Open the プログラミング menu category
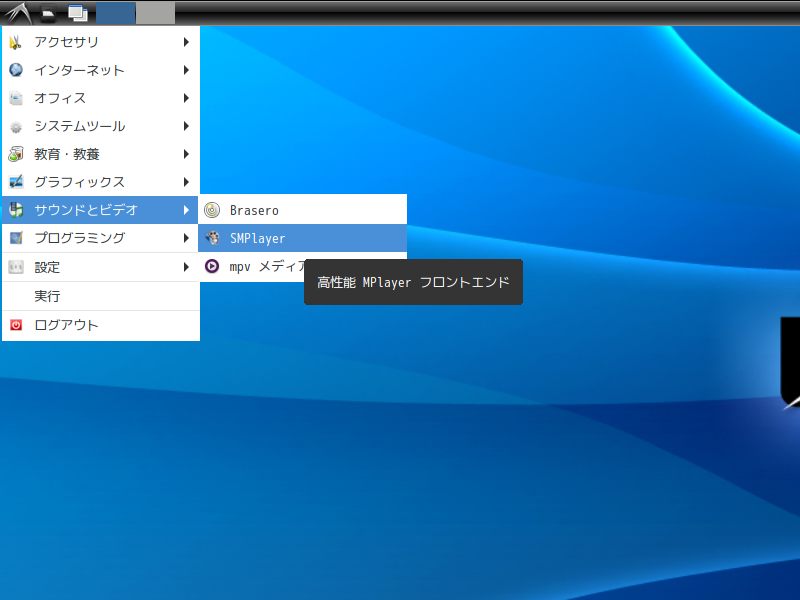The height and width of the screenshot is (600, 800). click(101, 238)
